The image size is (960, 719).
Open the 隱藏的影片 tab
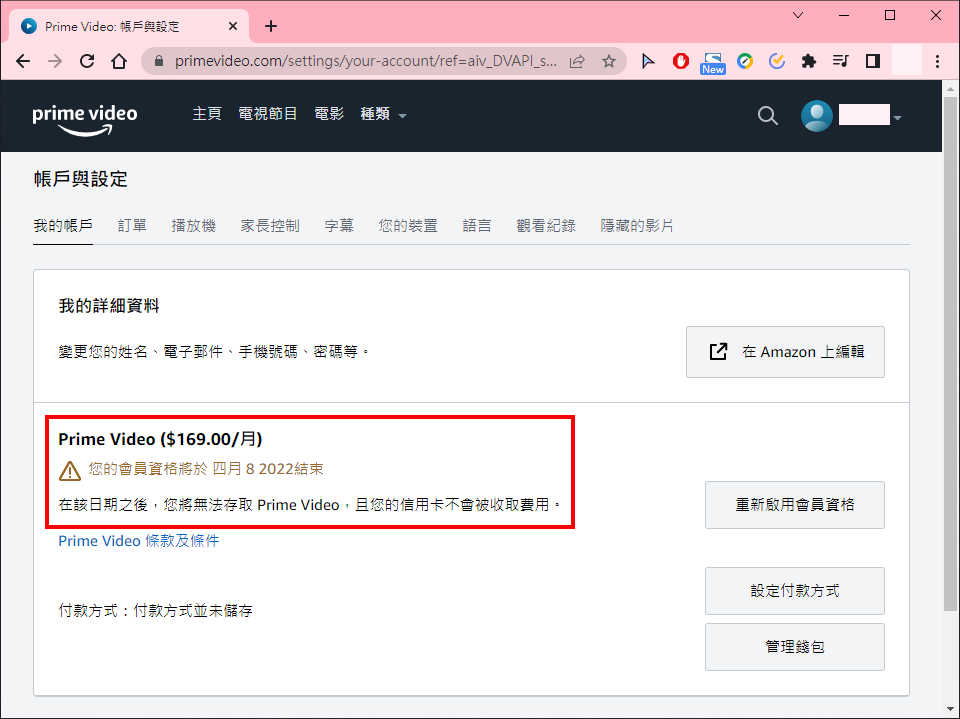click(637, 226)
